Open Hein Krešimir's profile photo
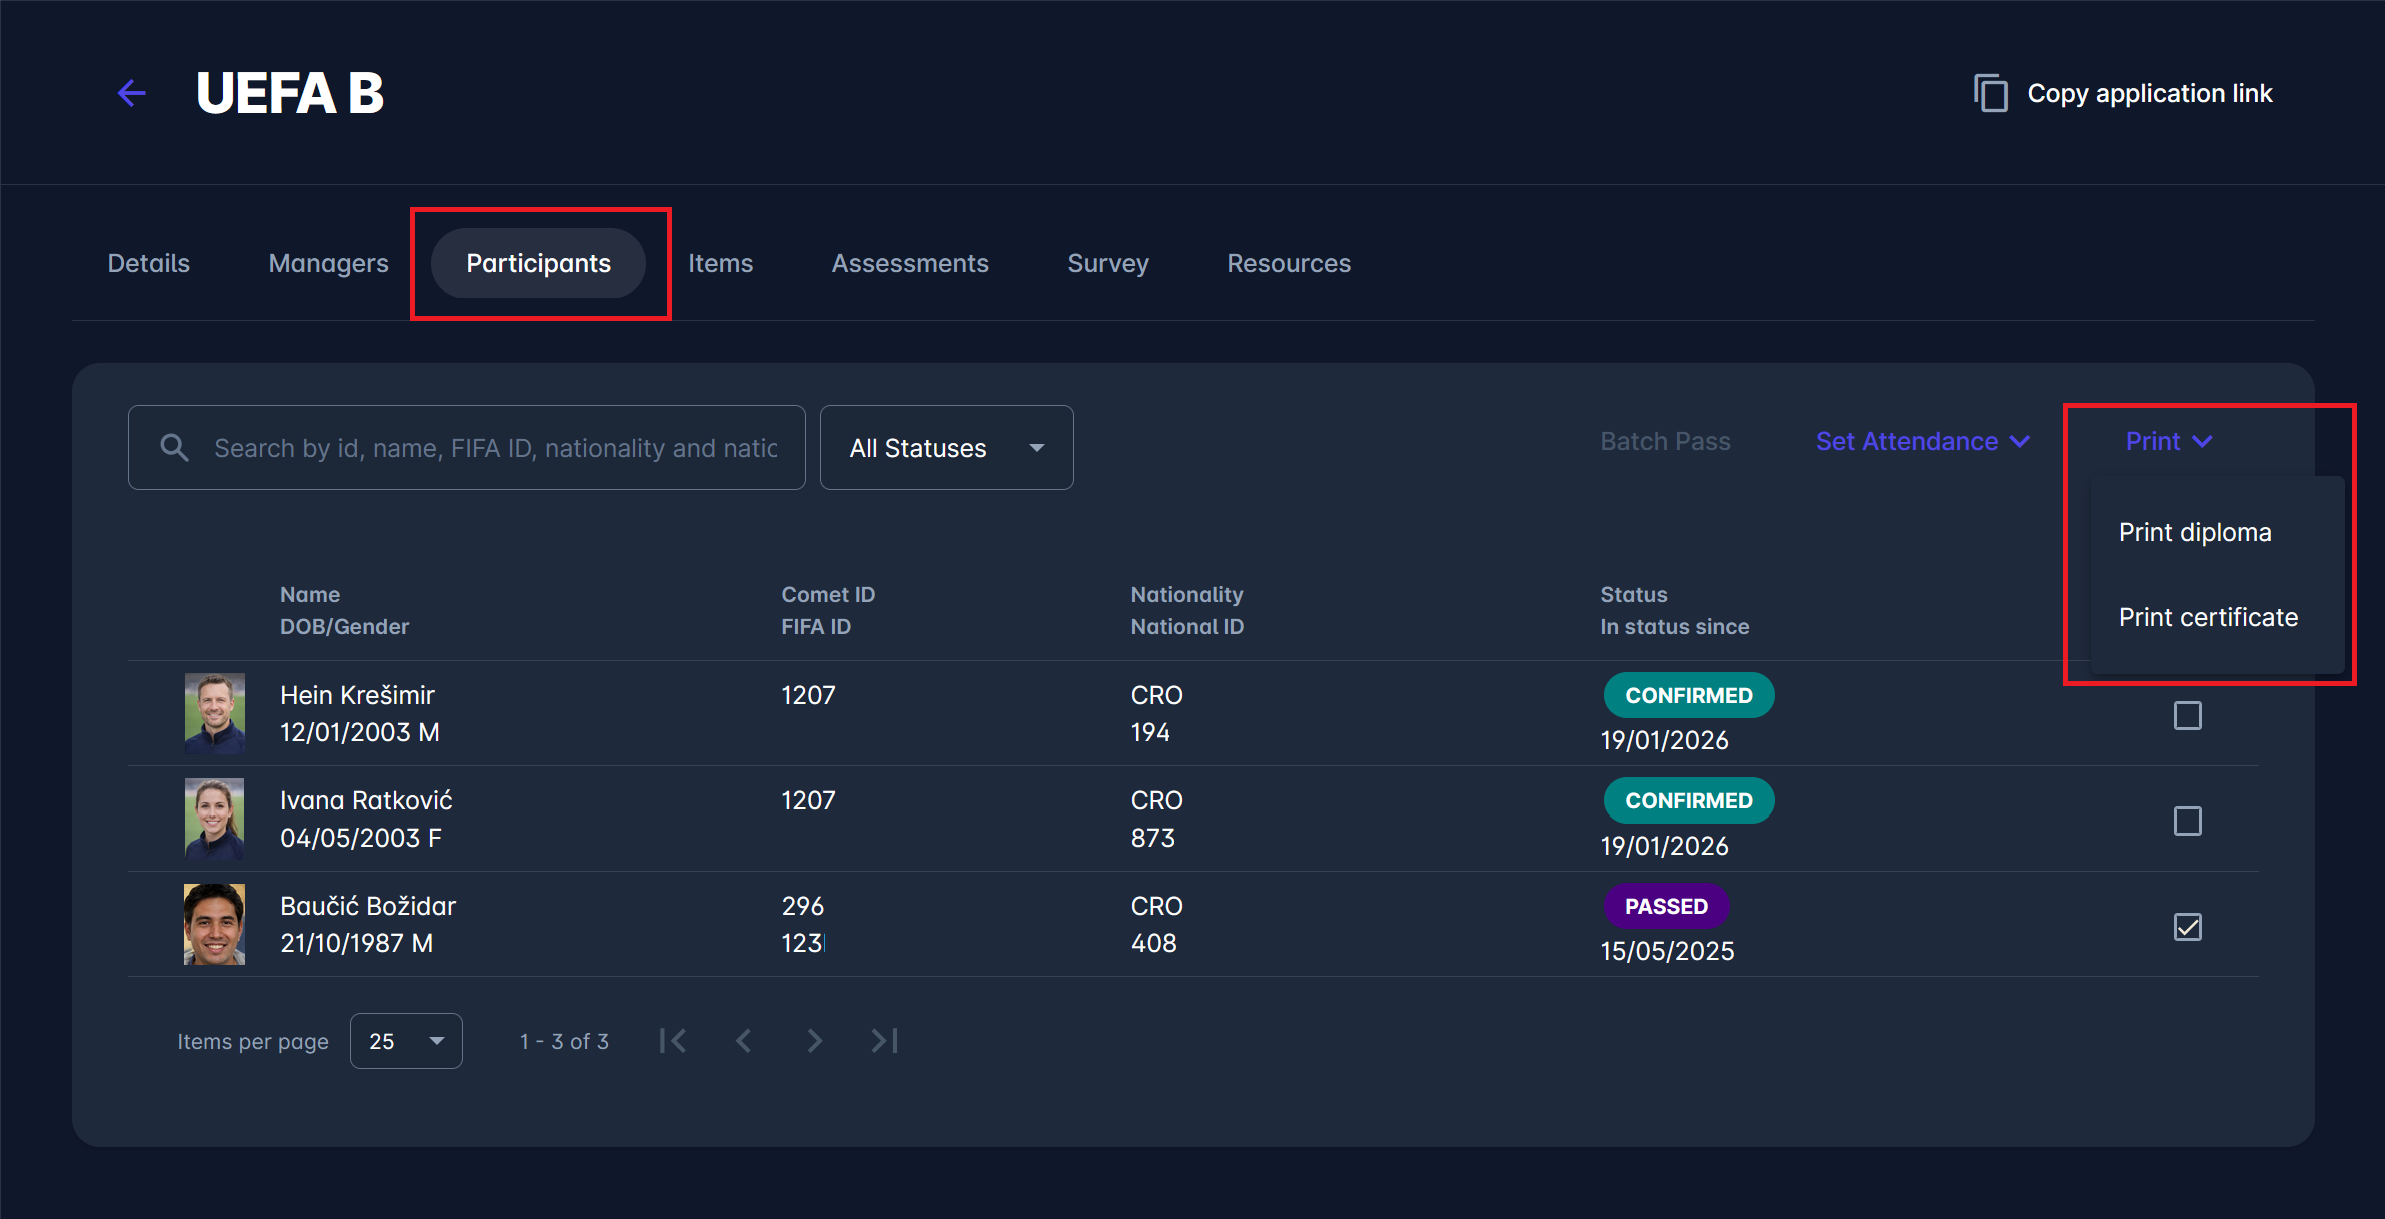Screen dimensions: 2385x1219 [214, 713]
